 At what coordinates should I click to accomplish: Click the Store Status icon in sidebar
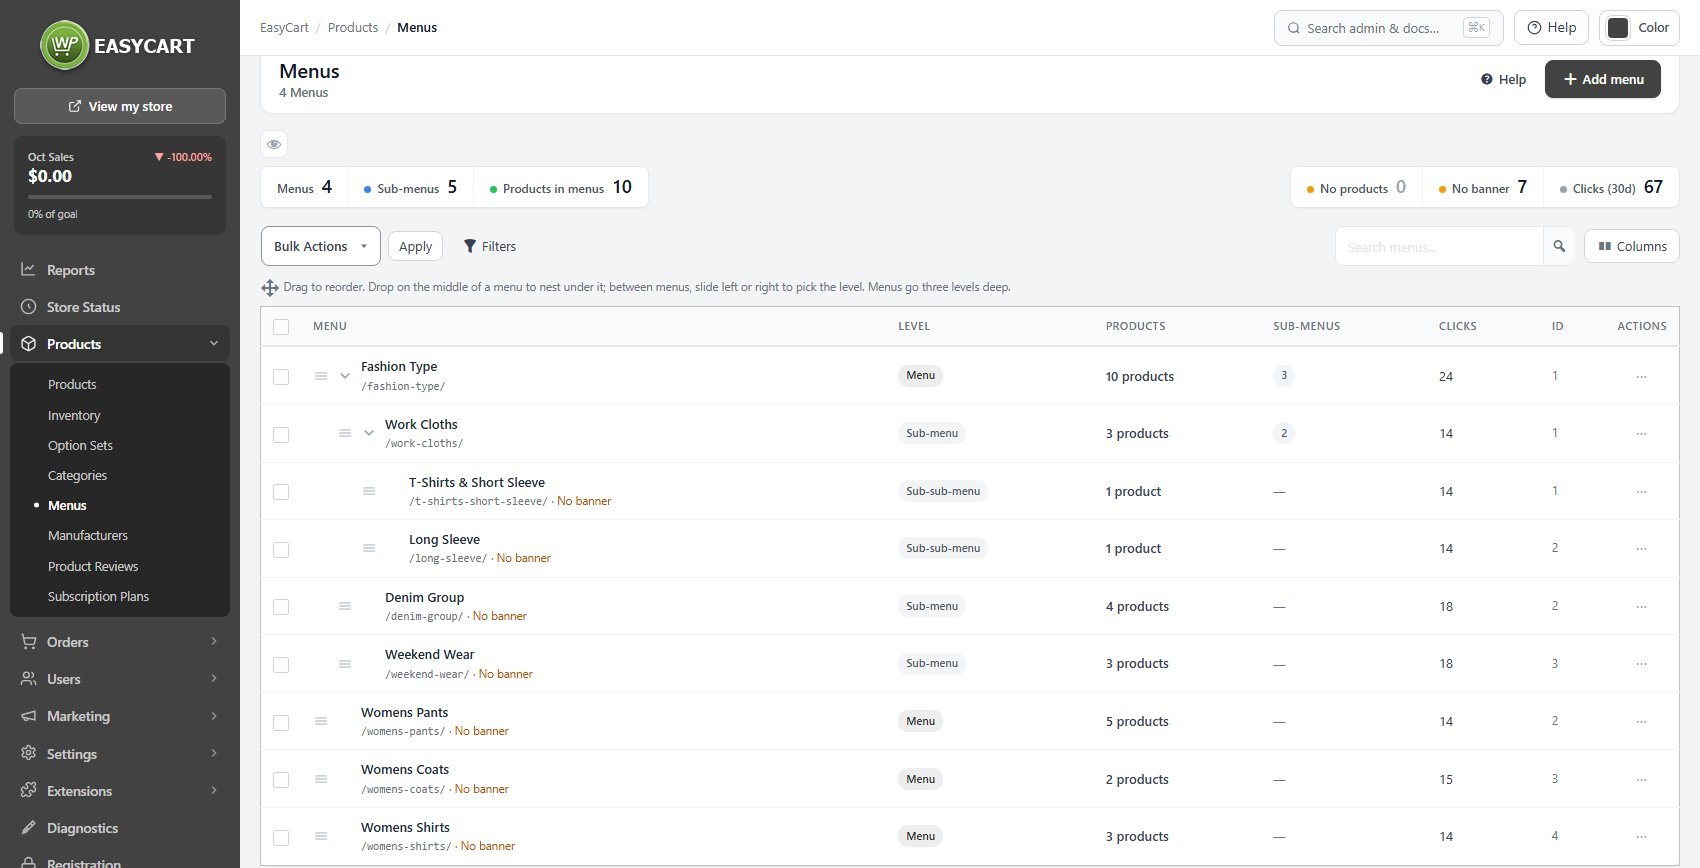[28, 307]
